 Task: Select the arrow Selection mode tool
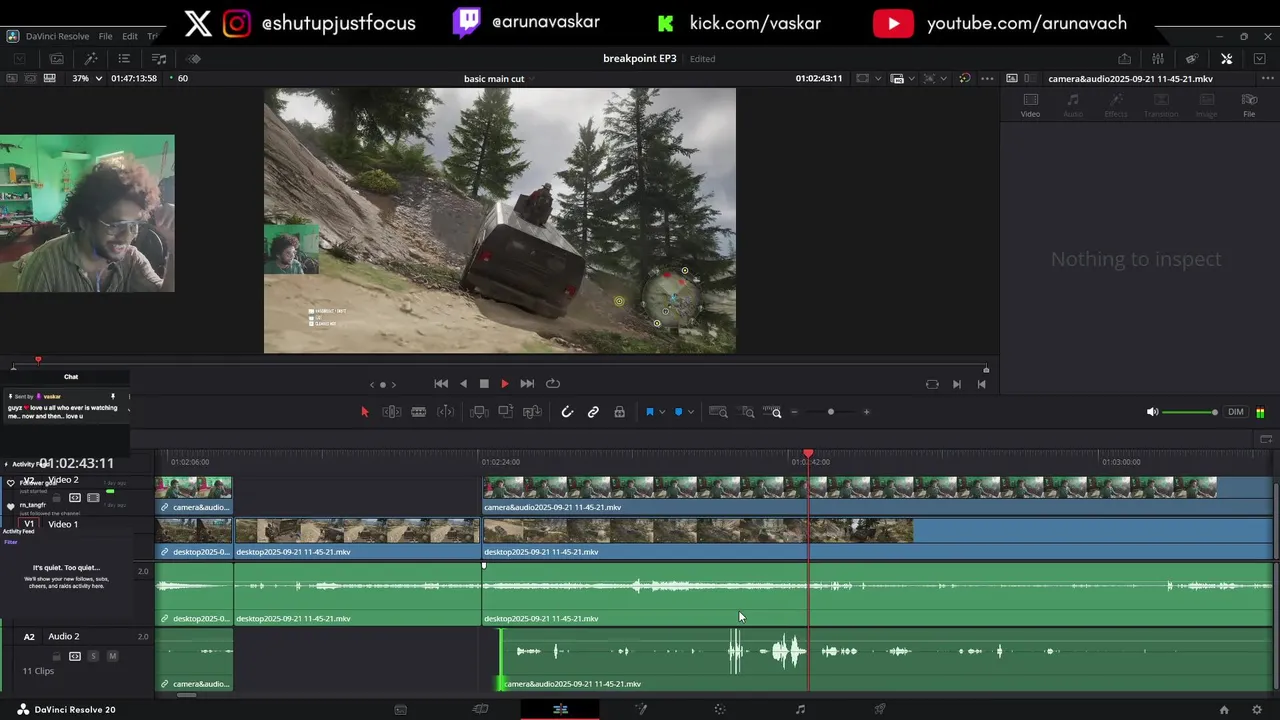364,412
